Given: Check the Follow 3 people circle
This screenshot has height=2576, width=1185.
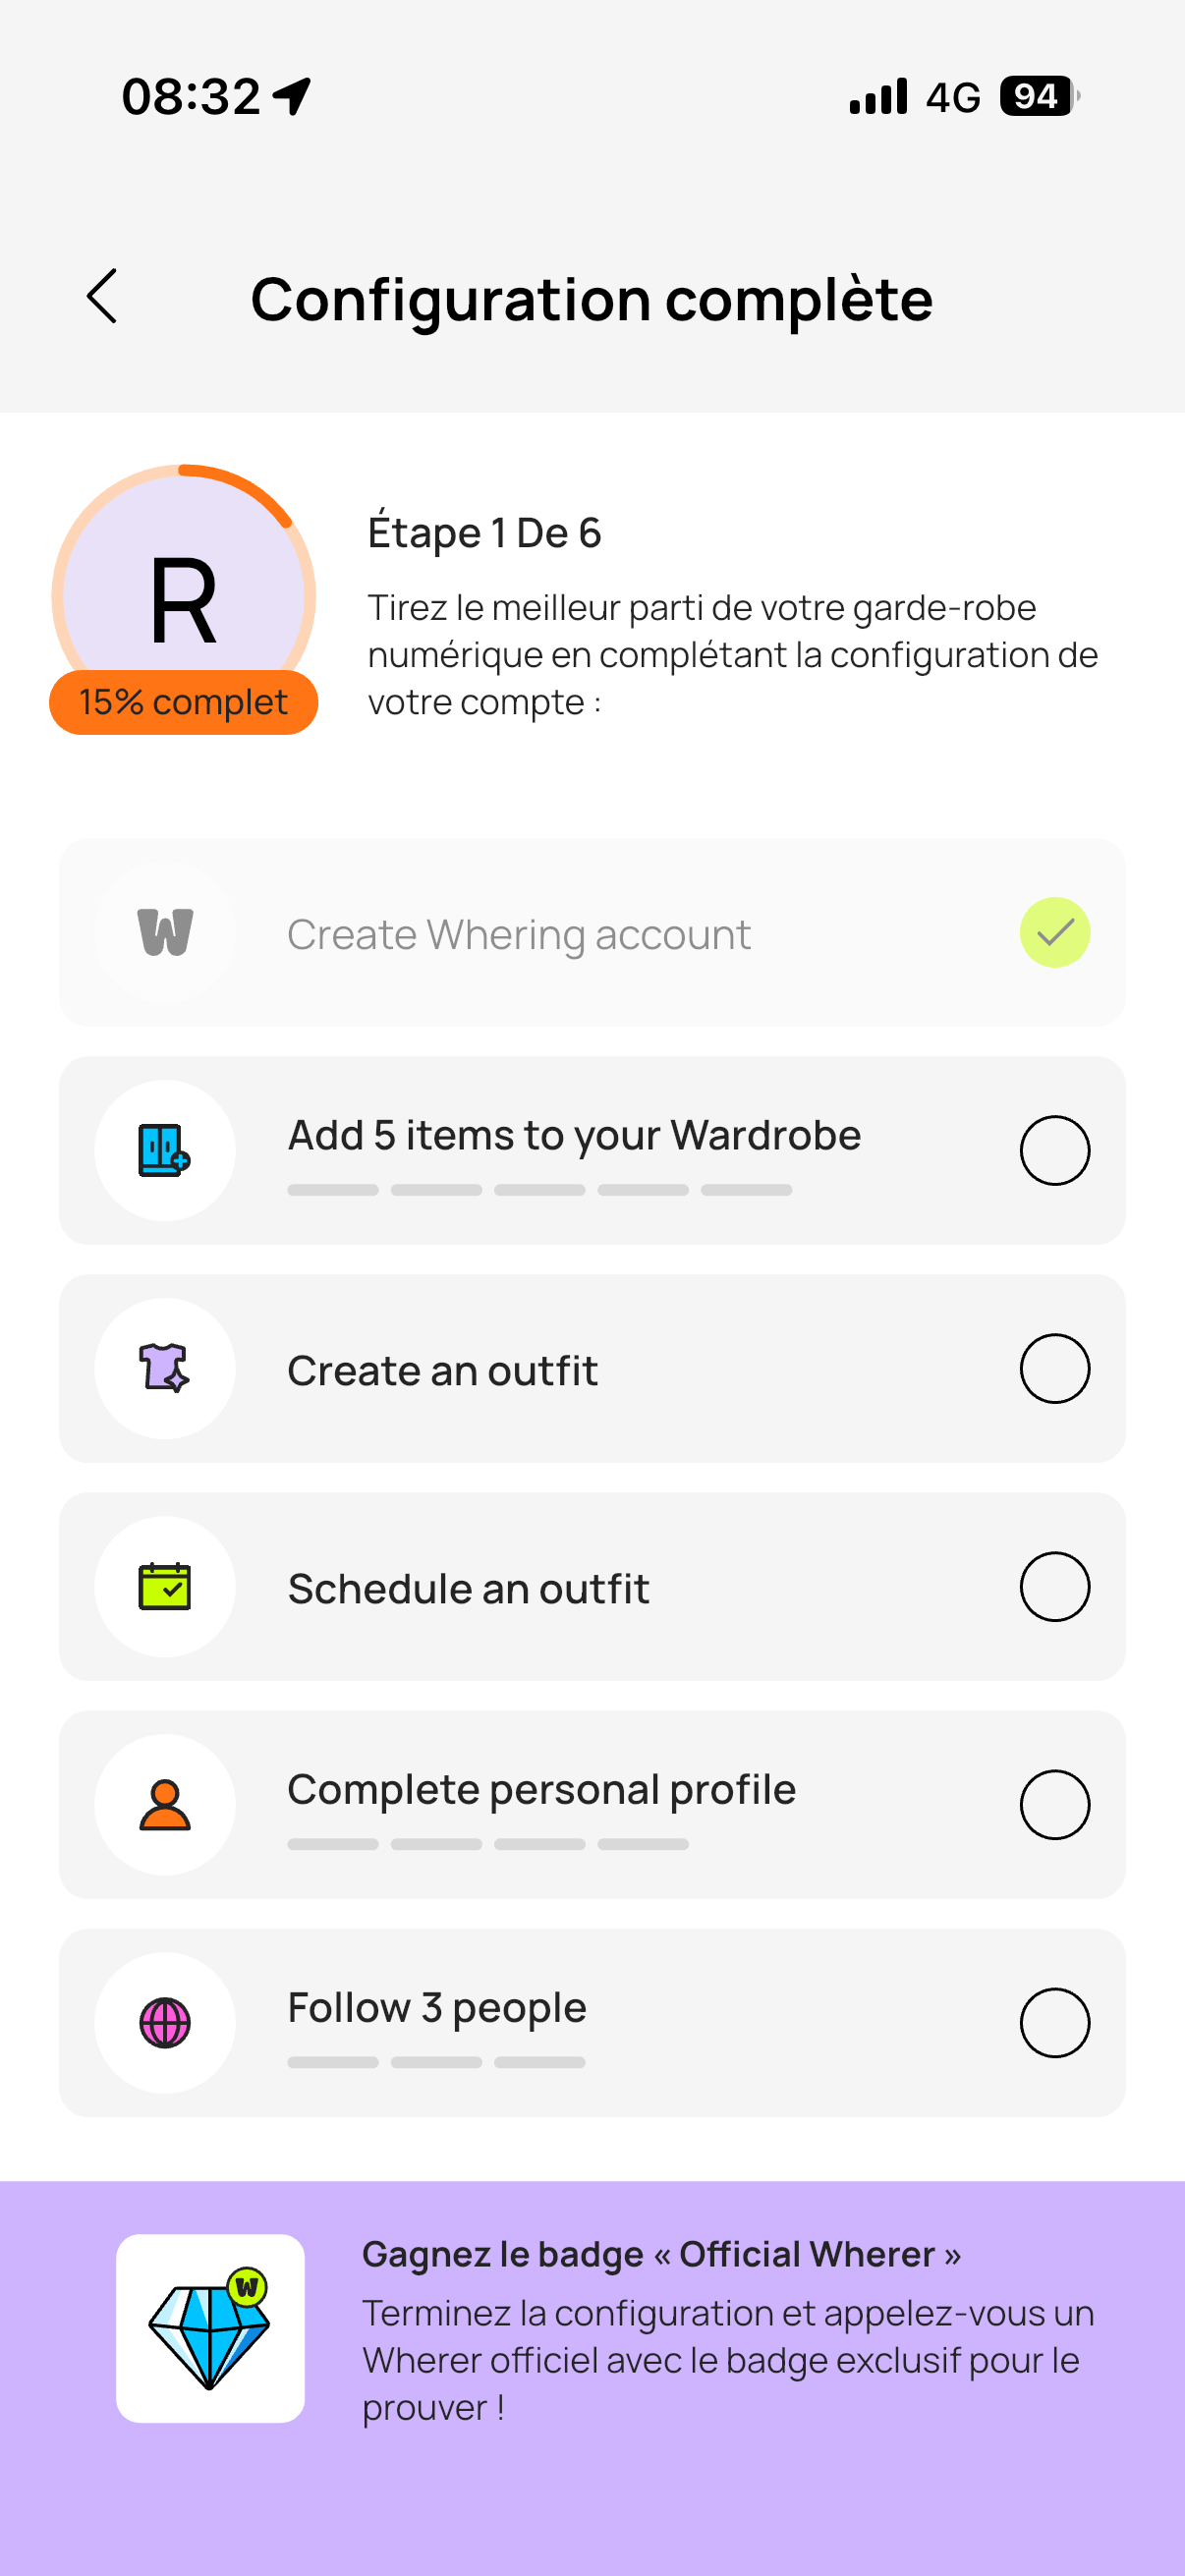Looking at the screenshot, I should pos(1055,2023).
